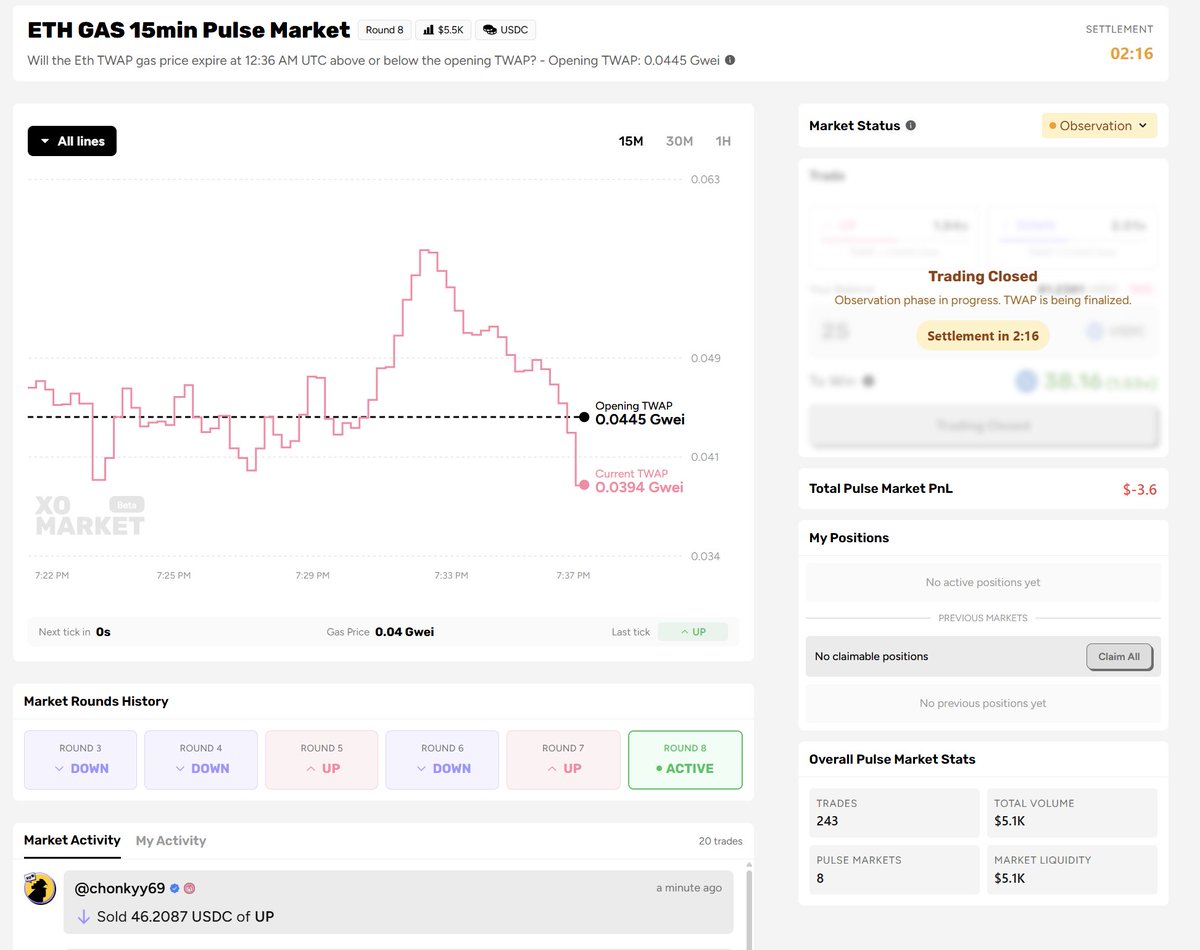
Task: Open the Round 8 badge details
Action: [x=384, y=29]
